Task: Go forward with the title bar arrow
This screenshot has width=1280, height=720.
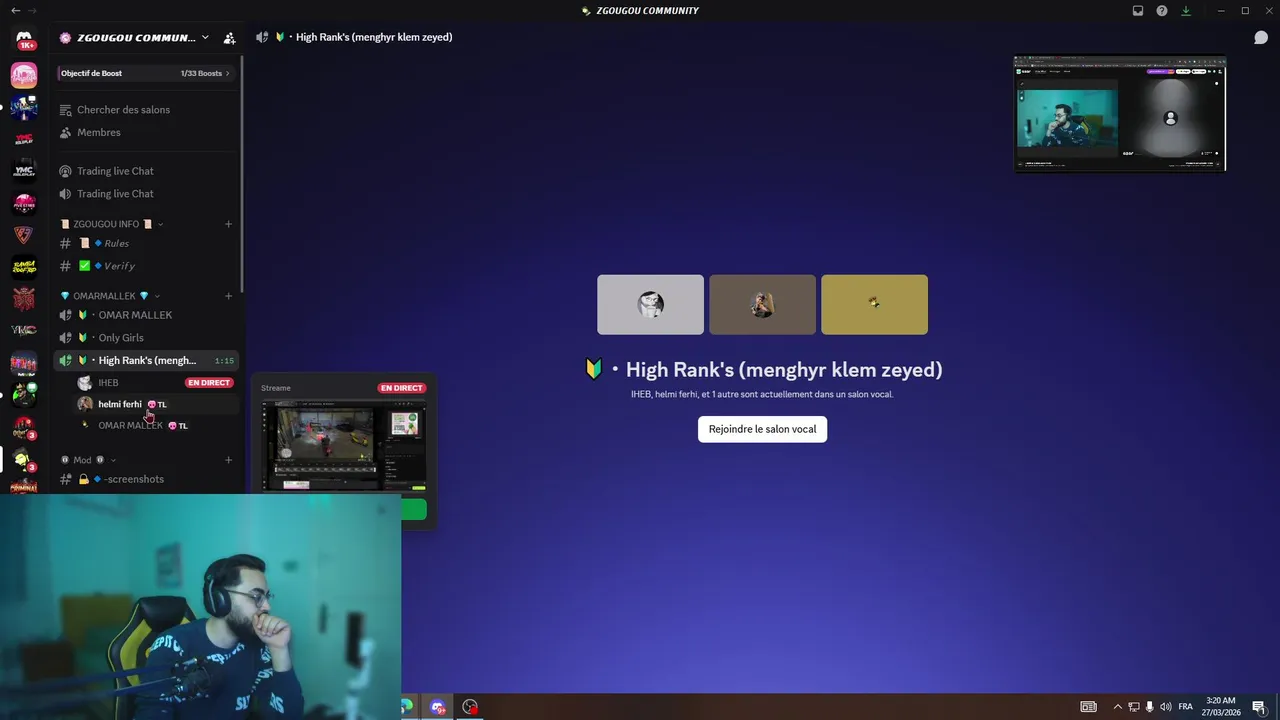Action: coord(32,10)
